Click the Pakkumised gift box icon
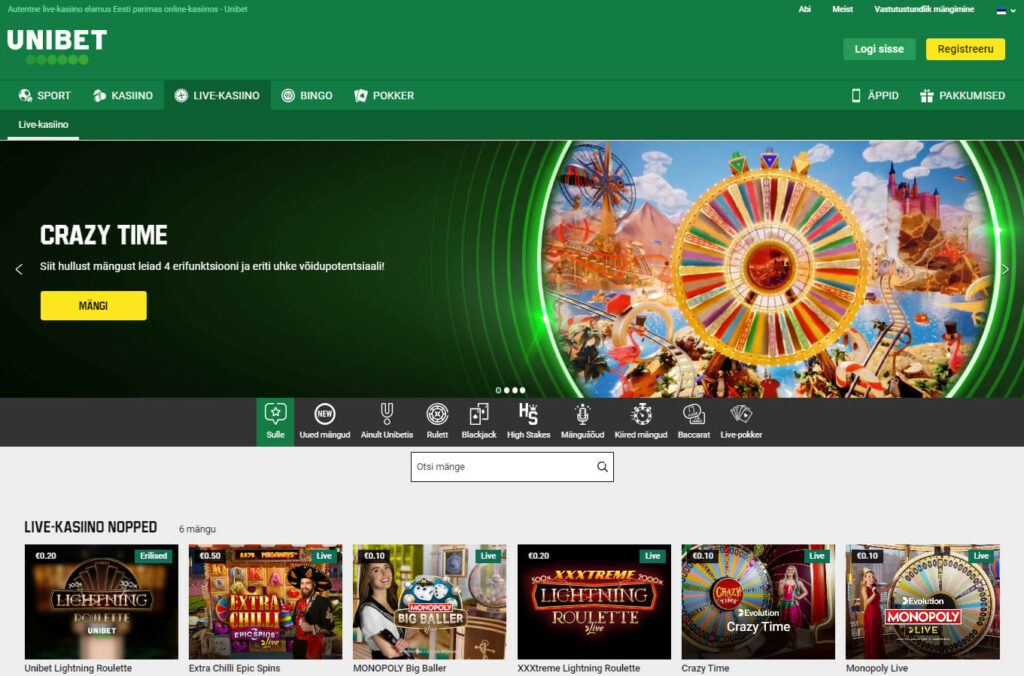Screen dimensions: 1024x676 click(x=926, y=95)
